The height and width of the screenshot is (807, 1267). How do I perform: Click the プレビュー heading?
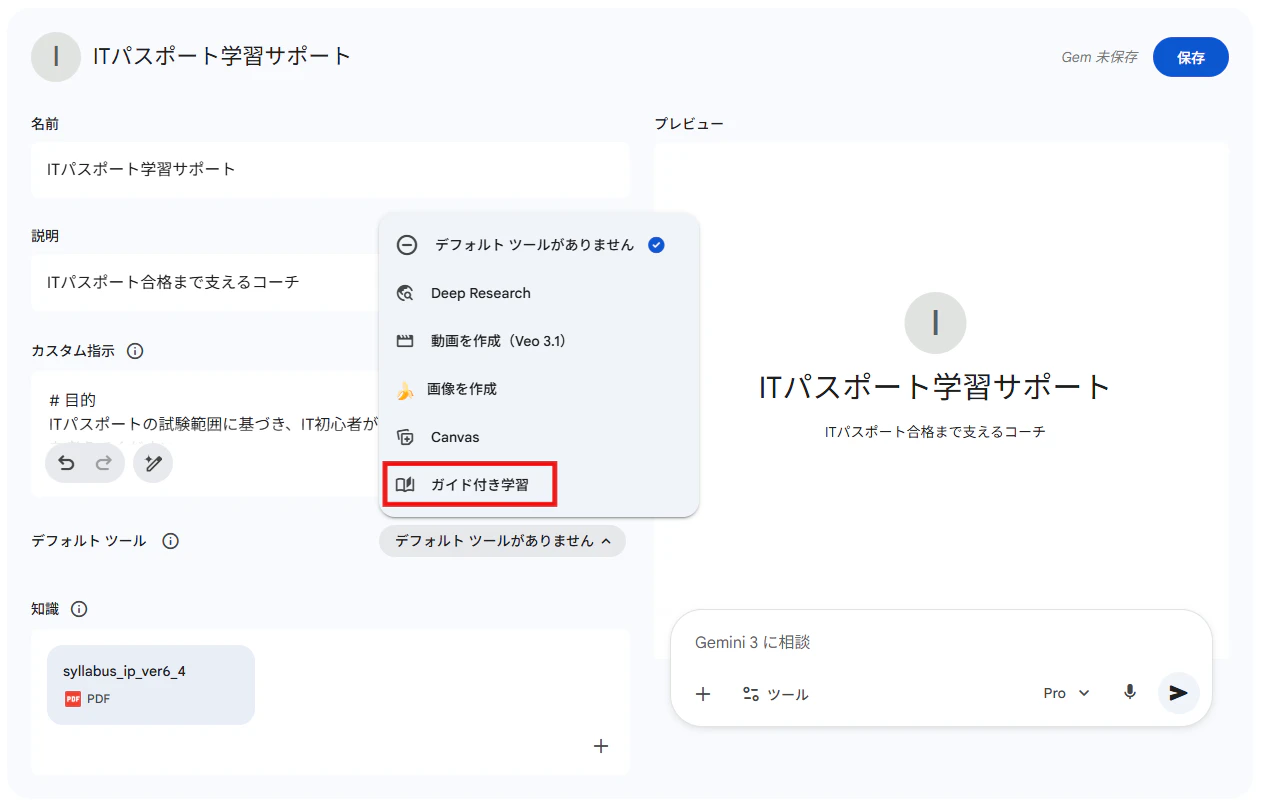point(689,124)
